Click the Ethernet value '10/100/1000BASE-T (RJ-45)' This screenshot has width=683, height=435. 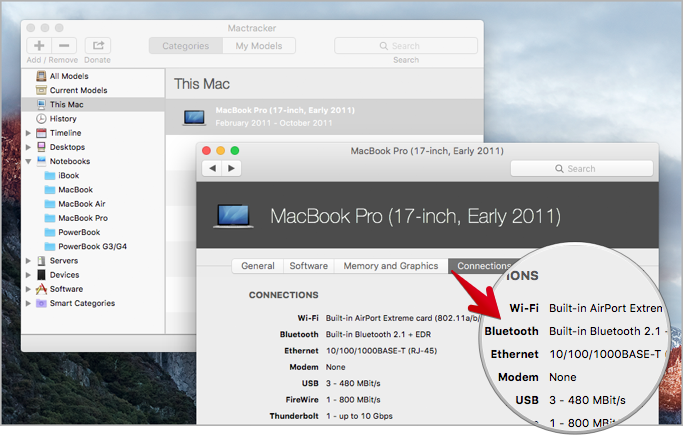click(381, 351)
